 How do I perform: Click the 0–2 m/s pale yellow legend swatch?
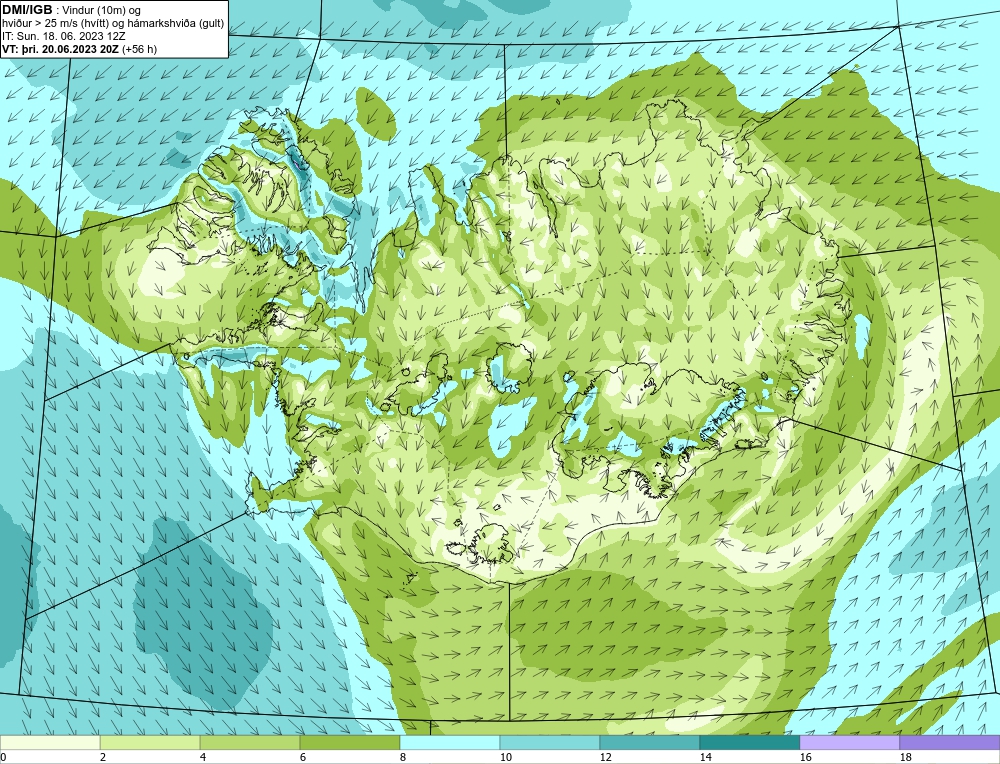(50, 742)
